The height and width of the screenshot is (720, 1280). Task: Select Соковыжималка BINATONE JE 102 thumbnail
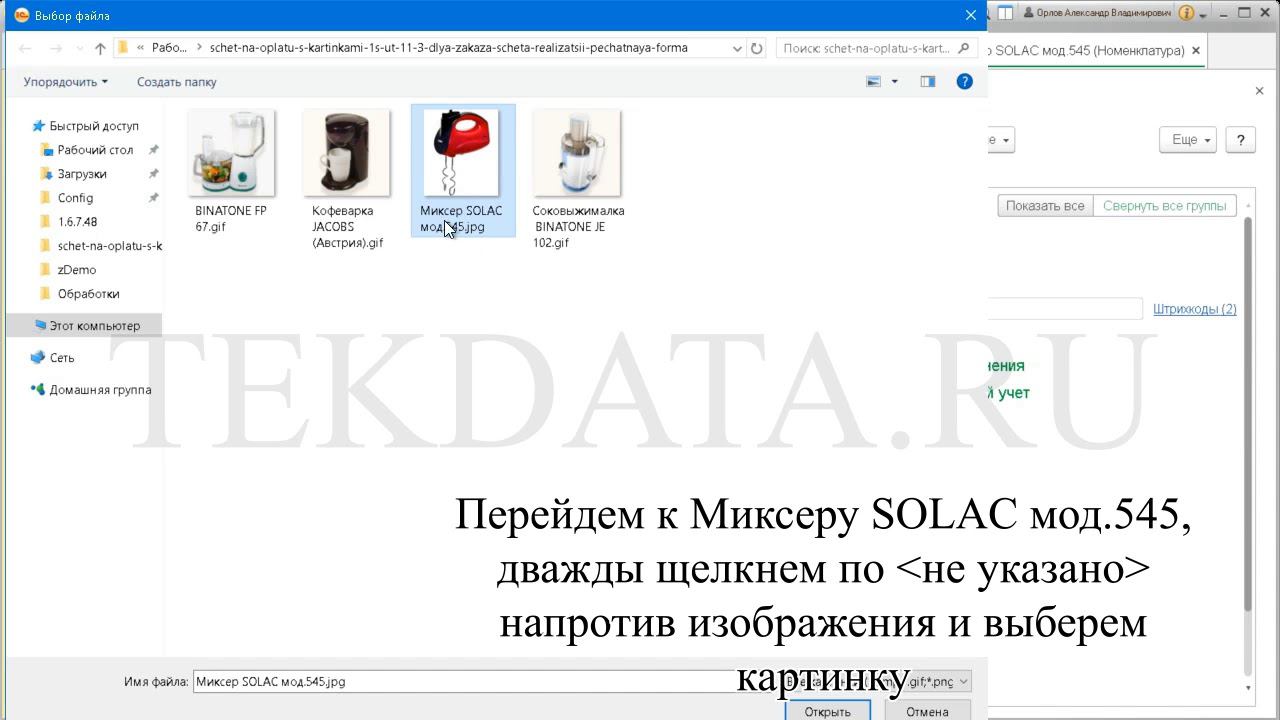[577, 153]
